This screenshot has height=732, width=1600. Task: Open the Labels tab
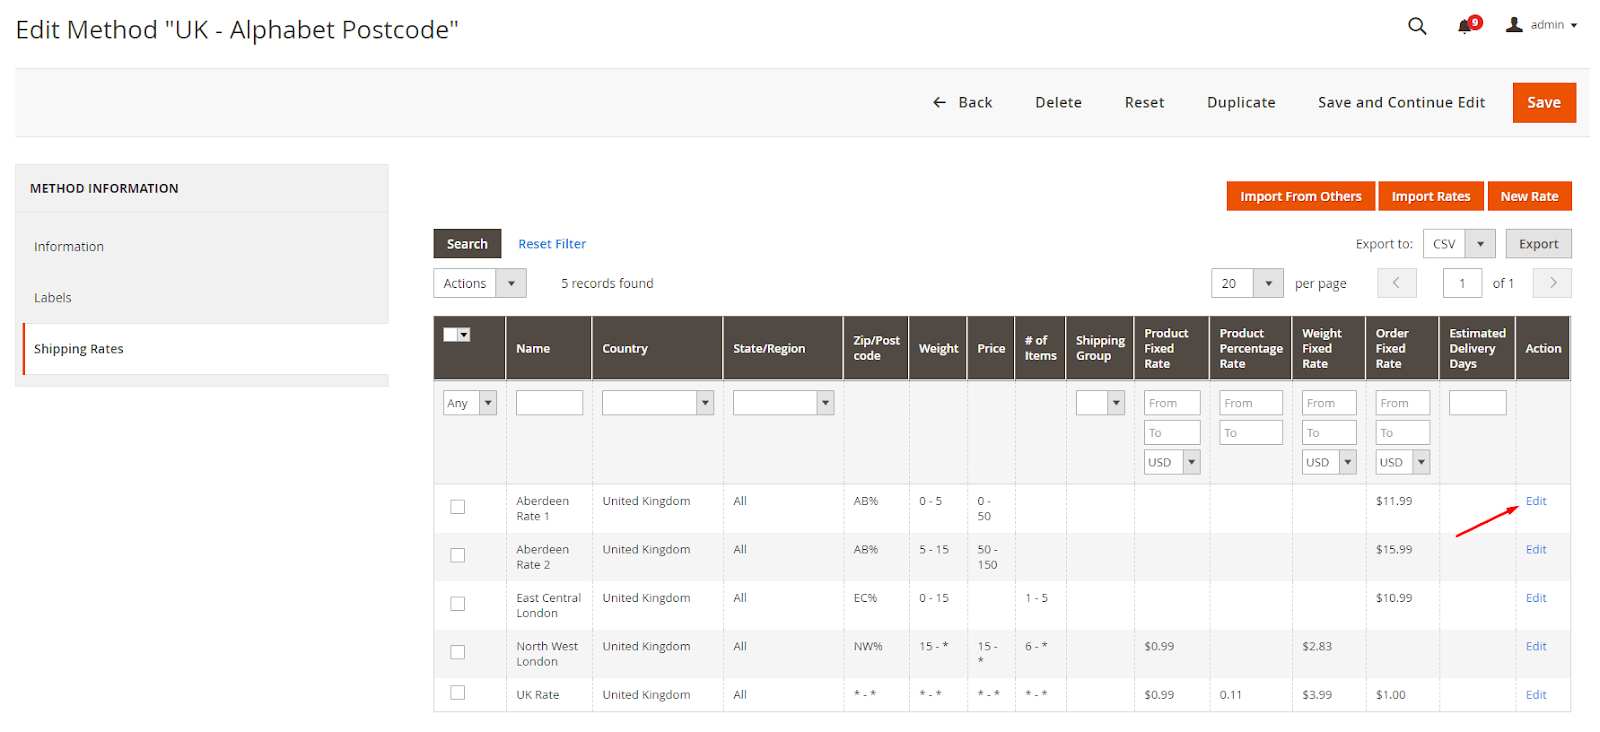pos(53,298)
